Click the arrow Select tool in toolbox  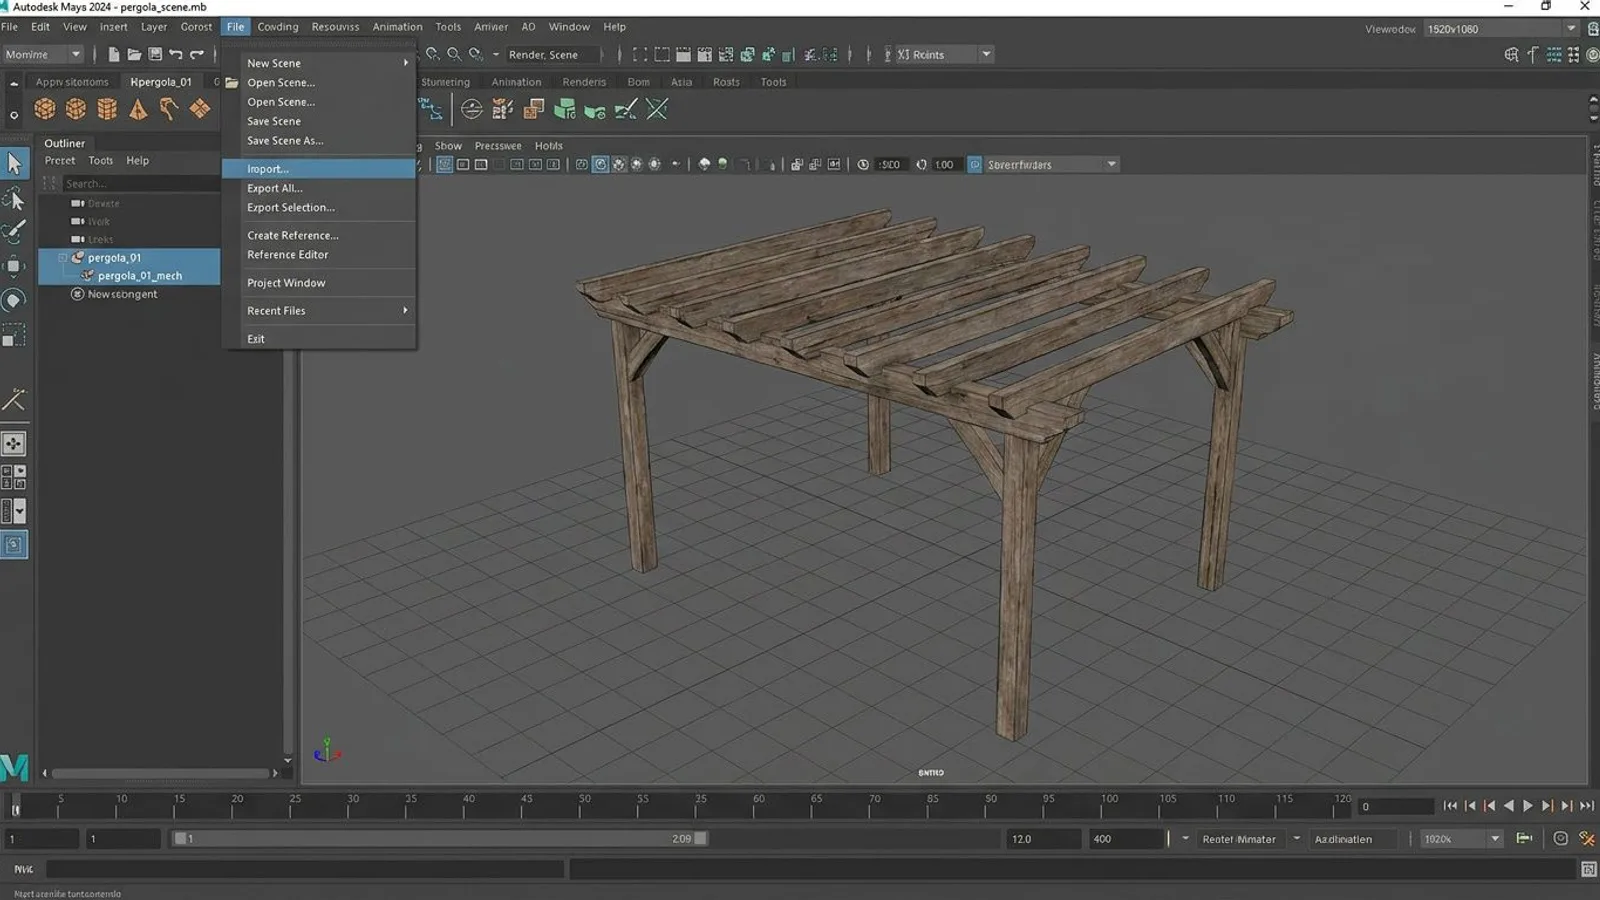point(14,163)
